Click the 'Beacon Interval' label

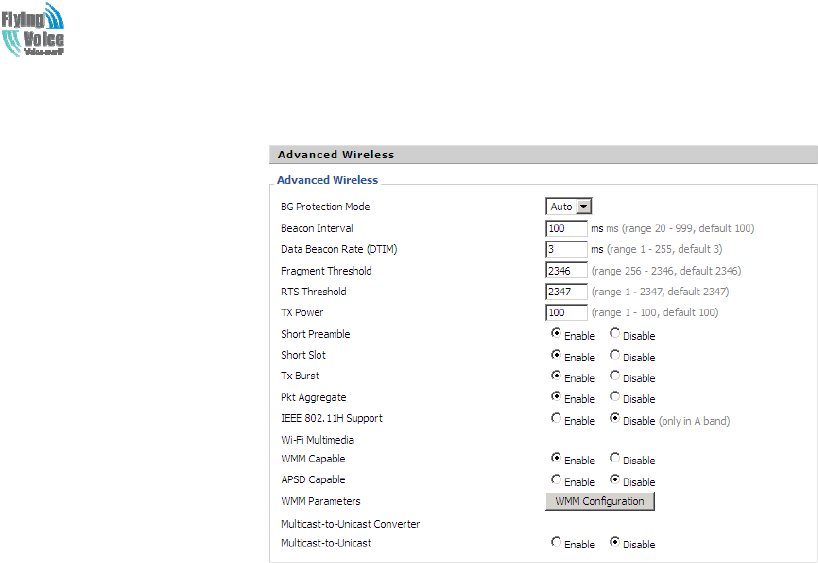[x=317, y=229]
